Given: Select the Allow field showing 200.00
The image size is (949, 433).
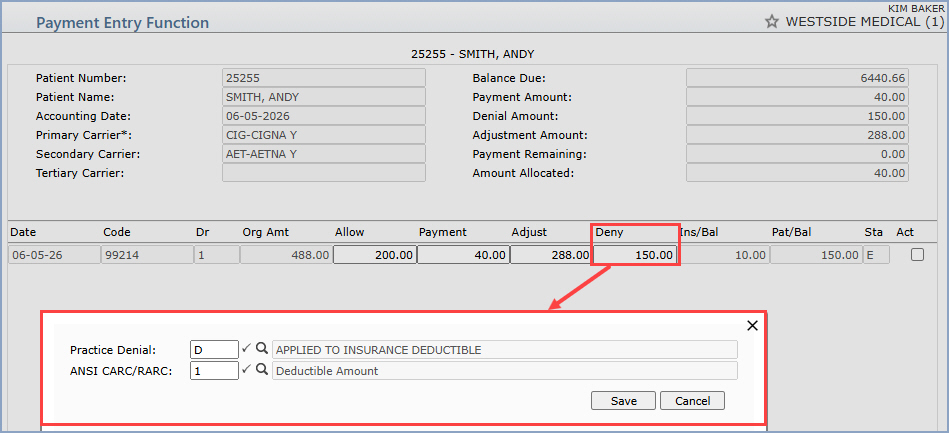Looking at the screenshot, I should [x=375, y=255].
